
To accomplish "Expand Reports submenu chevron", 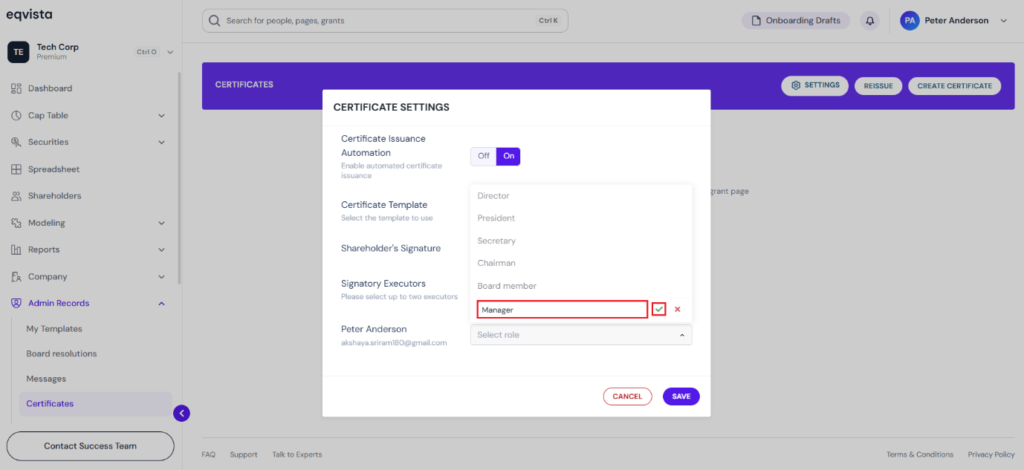I will [161, 250].
